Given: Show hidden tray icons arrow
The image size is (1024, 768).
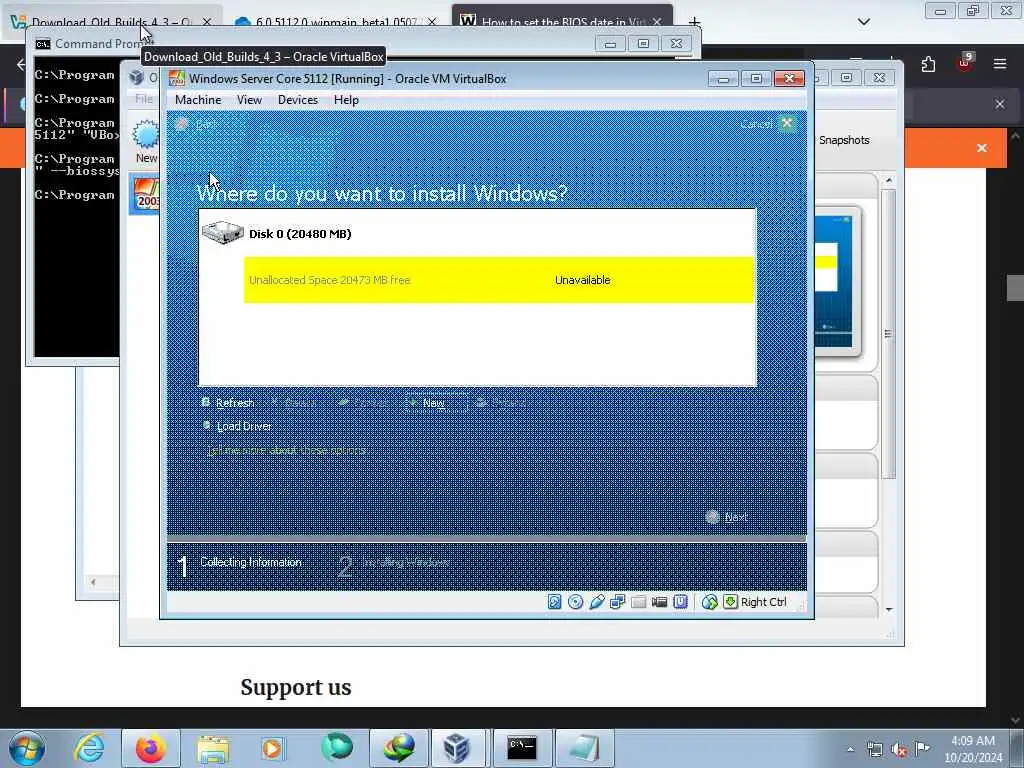Looking at the screenshot, I should coord(850,749).
